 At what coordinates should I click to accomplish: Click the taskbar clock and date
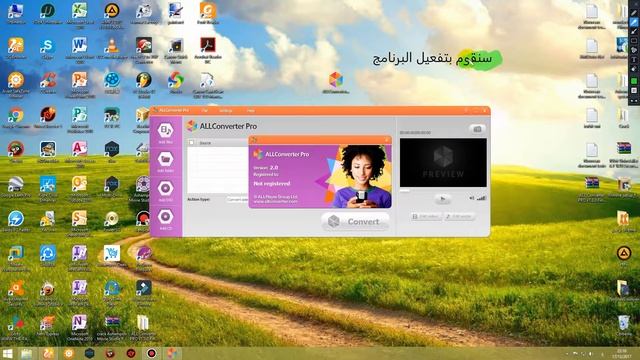[622, 353]
